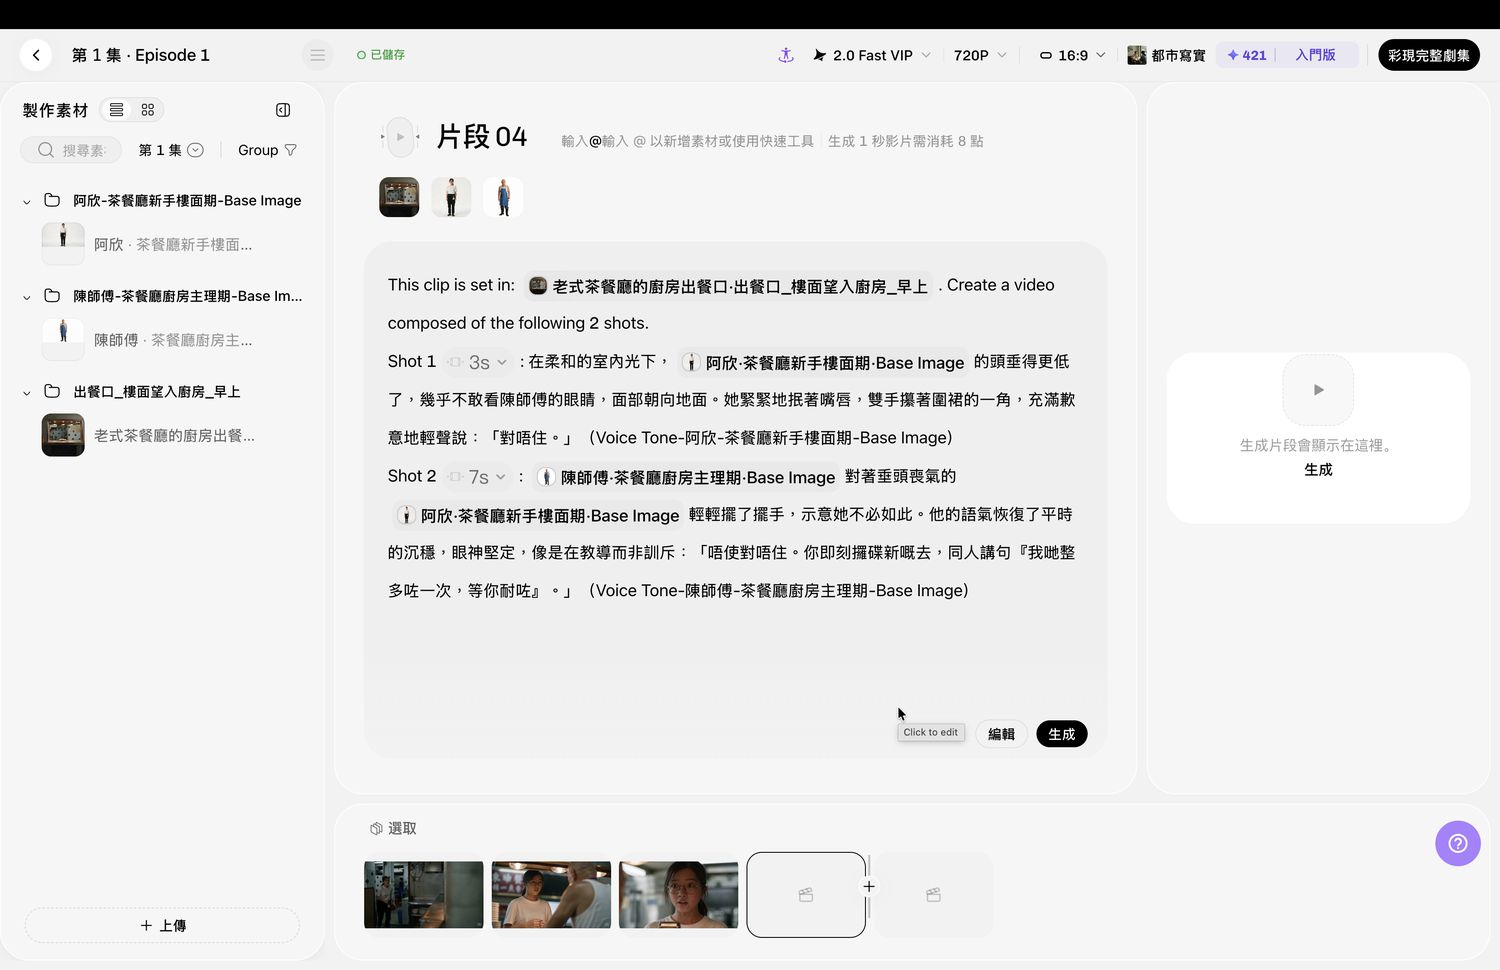Click the 421 credits indicator
Viewport: 1500px width, 970px height.
[x=1247, y=55]
